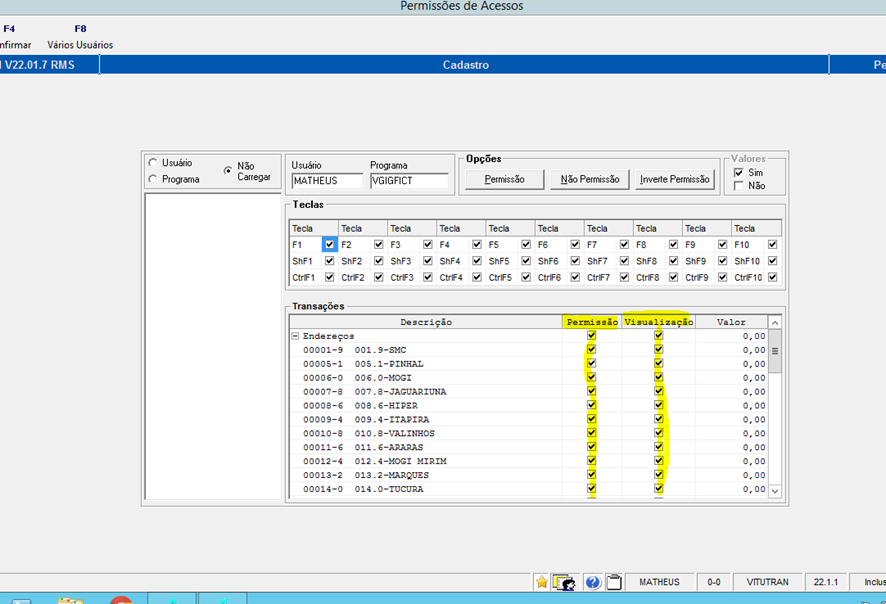Click the transactions list scrollbar thumb
Viewport: 886px width, 604px height.
(x=775, y=351)
